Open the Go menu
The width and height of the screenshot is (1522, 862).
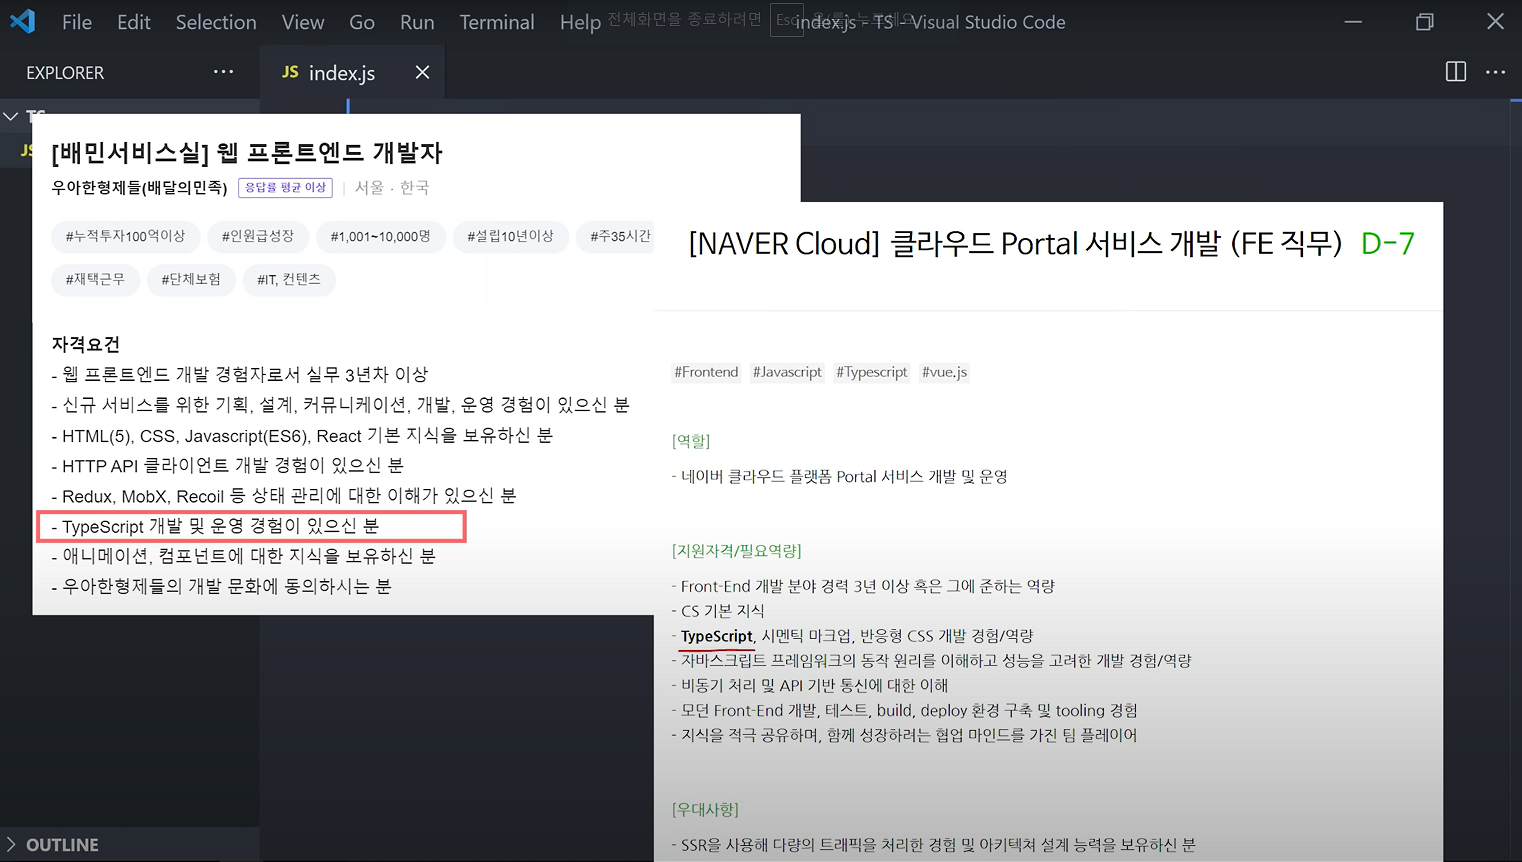coord(362,22)
